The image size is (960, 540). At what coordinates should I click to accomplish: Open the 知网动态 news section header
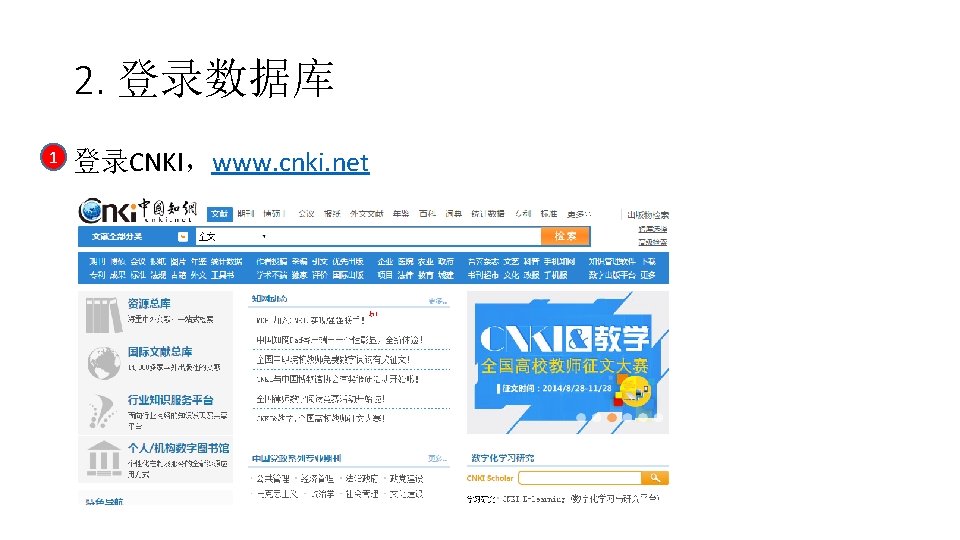pos(269,299)
